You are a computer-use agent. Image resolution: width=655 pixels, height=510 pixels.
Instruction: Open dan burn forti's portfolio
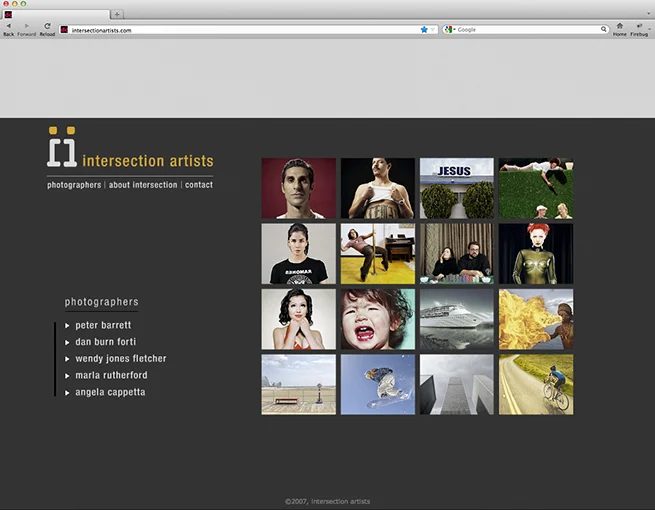[x=106, y=342]
